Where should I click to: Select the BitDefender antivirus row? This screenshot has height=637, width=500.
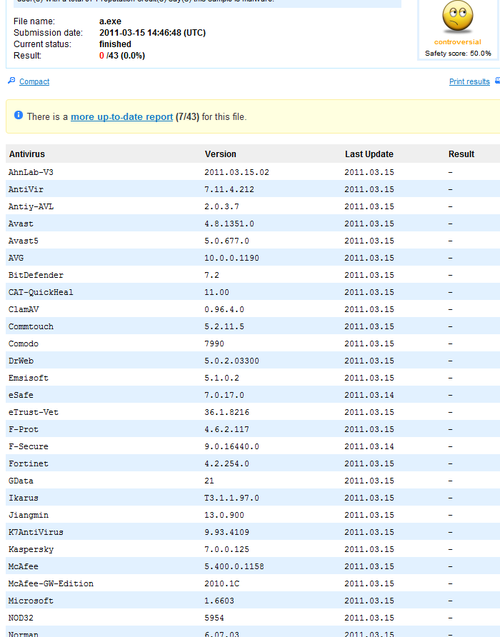click(253, 275)
